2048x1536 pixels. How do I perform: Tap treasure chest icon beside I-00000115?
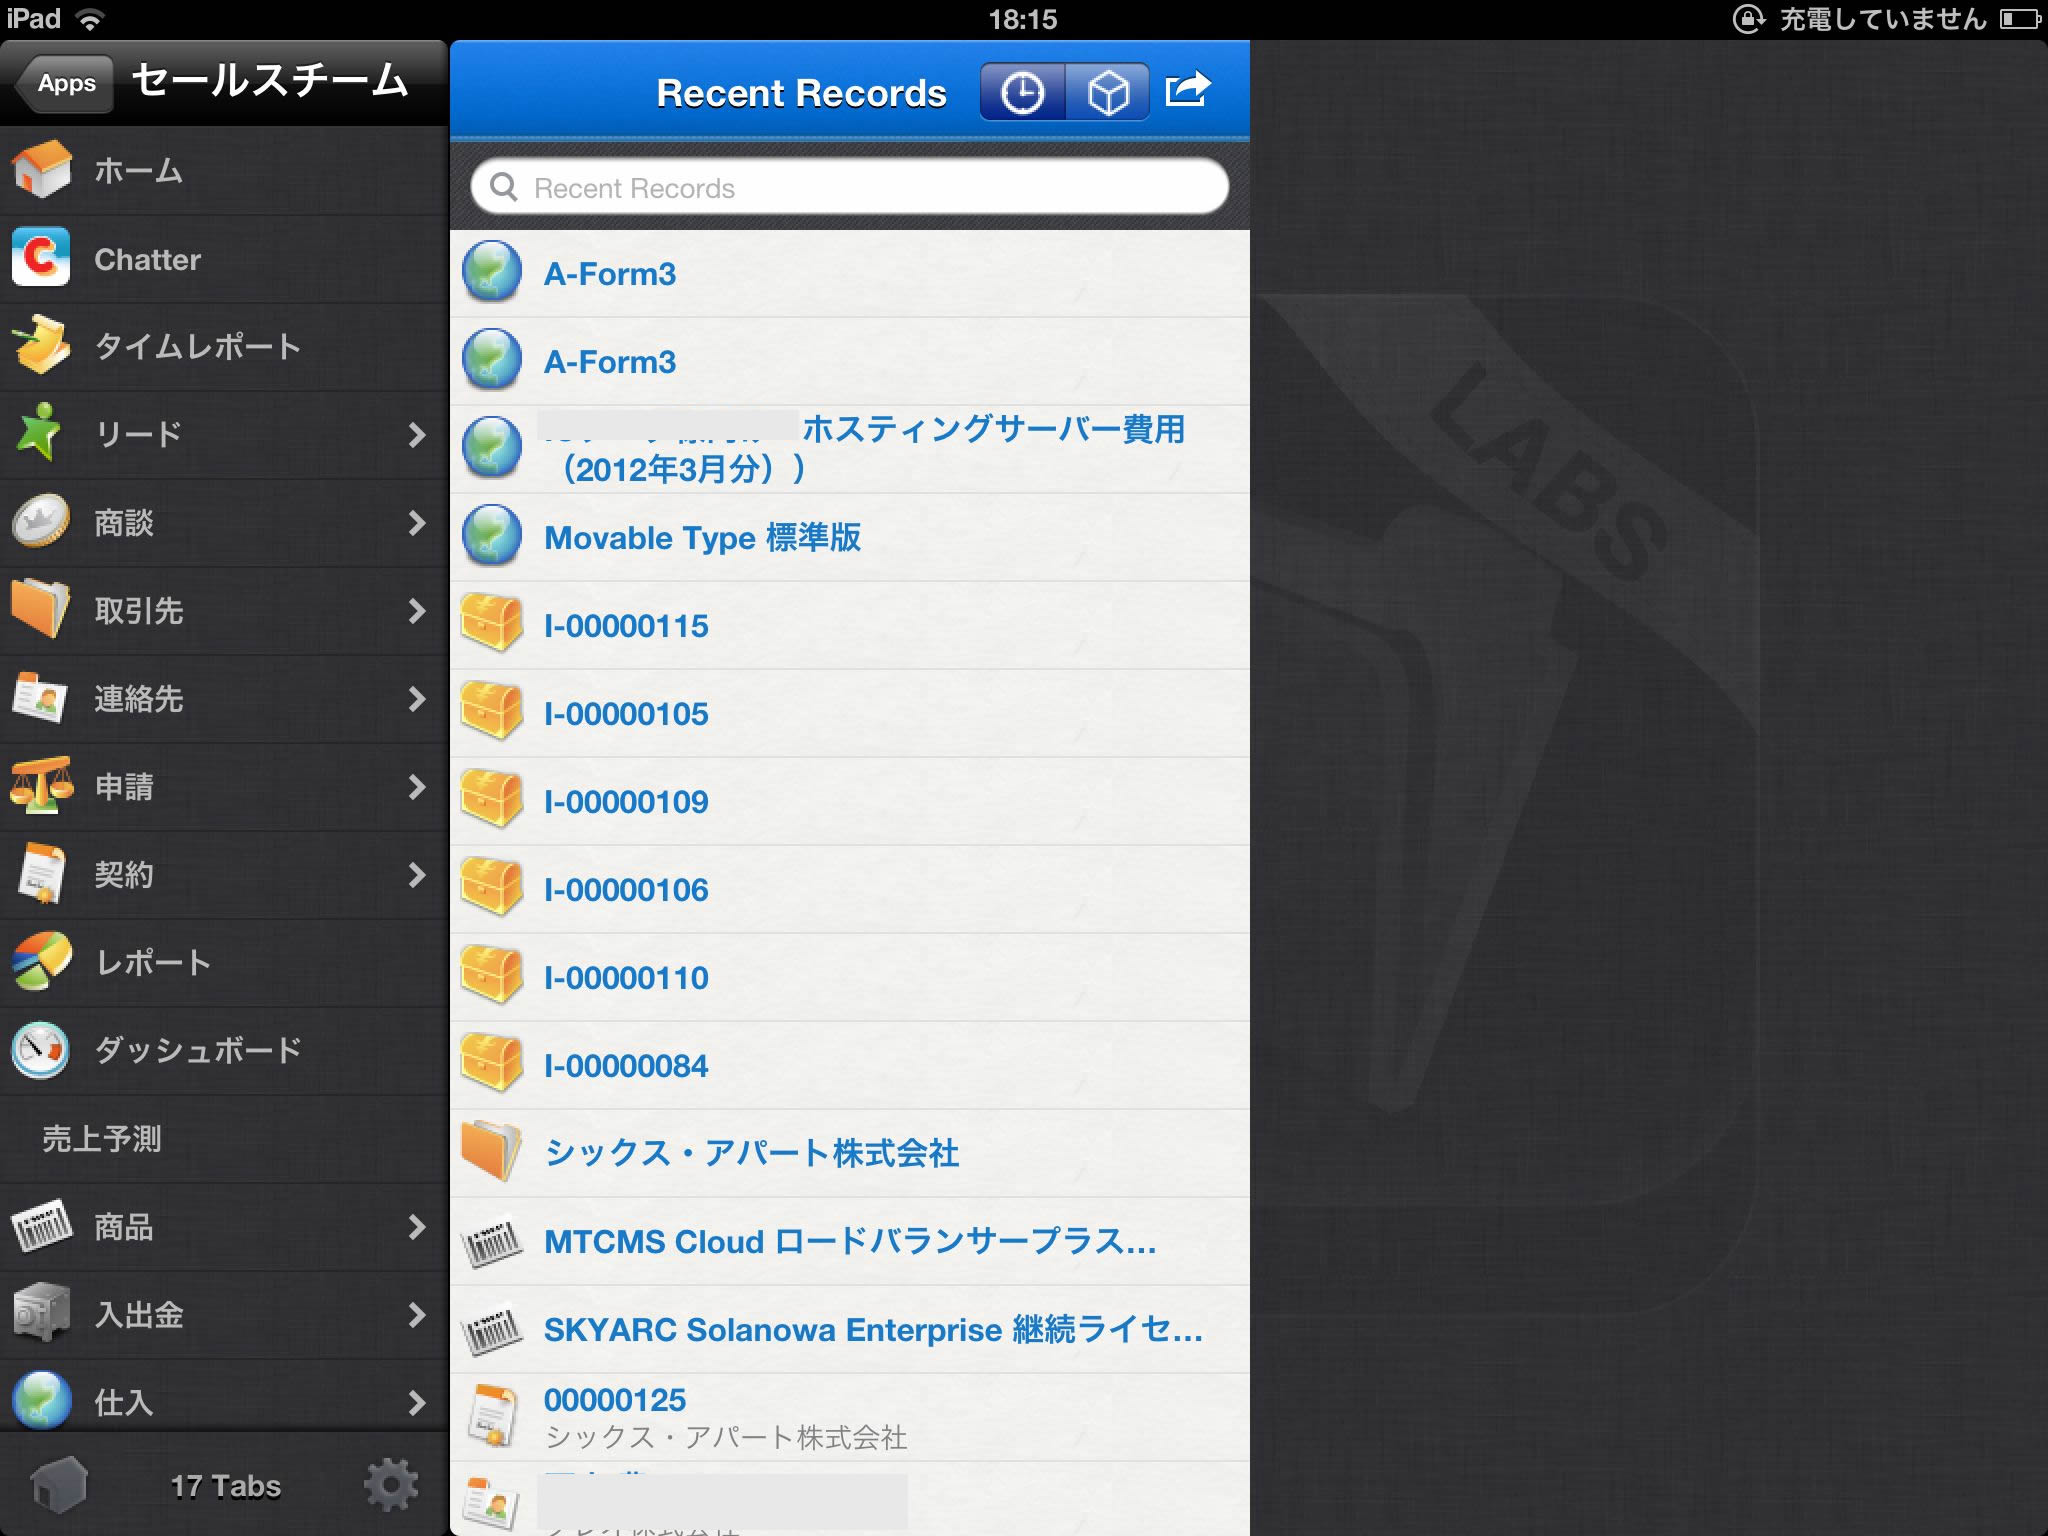click(491, 624)
